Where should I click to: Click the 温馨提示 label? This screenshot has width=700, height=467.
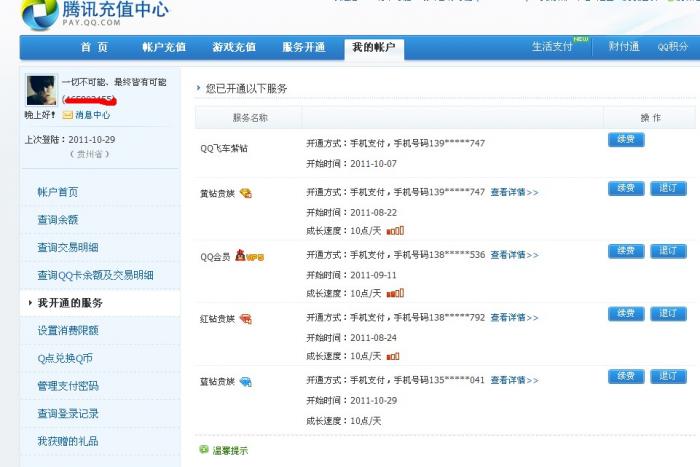230,450
